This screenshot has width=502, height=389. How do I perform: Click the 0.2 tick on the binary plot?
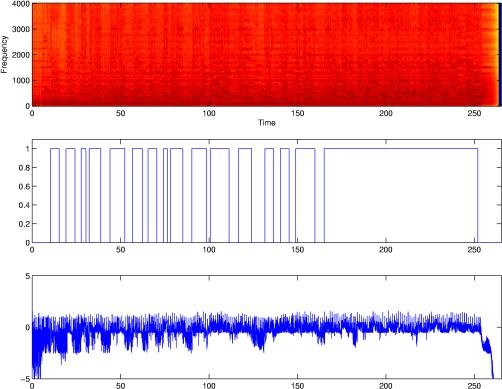(x=24, y=224)
